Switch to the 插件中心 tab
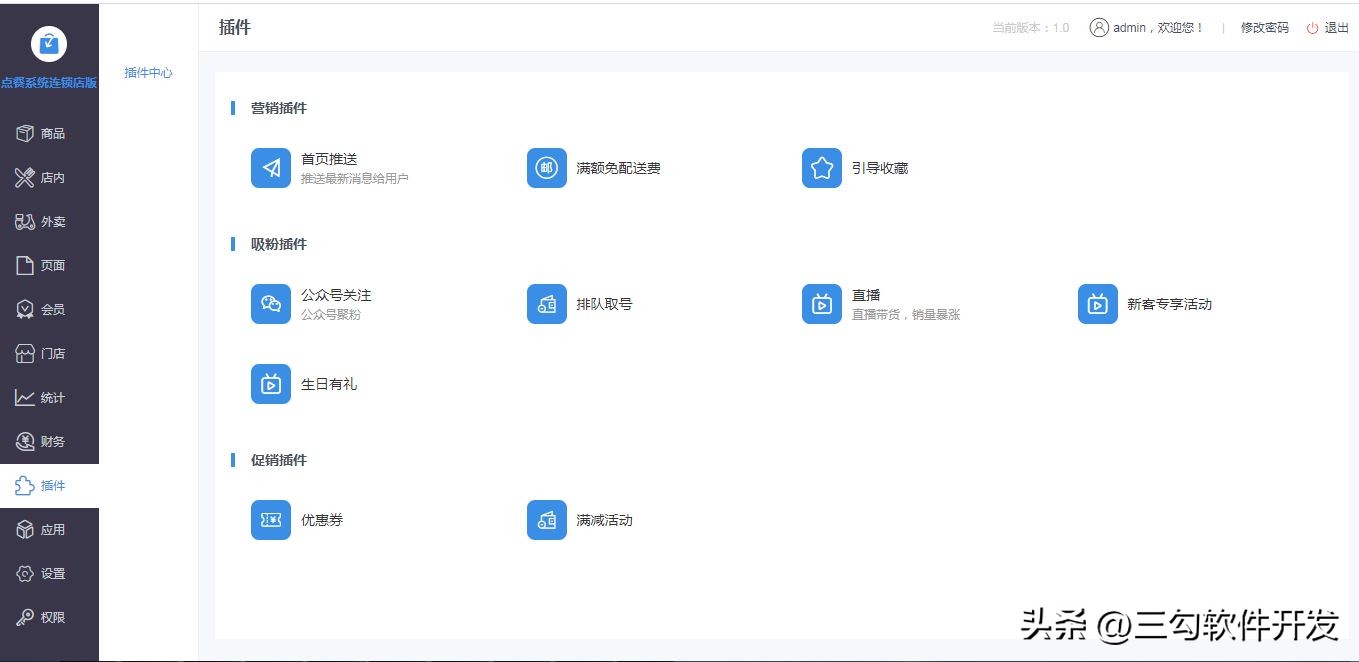The image size is (1359, 662). click(147, 72)
